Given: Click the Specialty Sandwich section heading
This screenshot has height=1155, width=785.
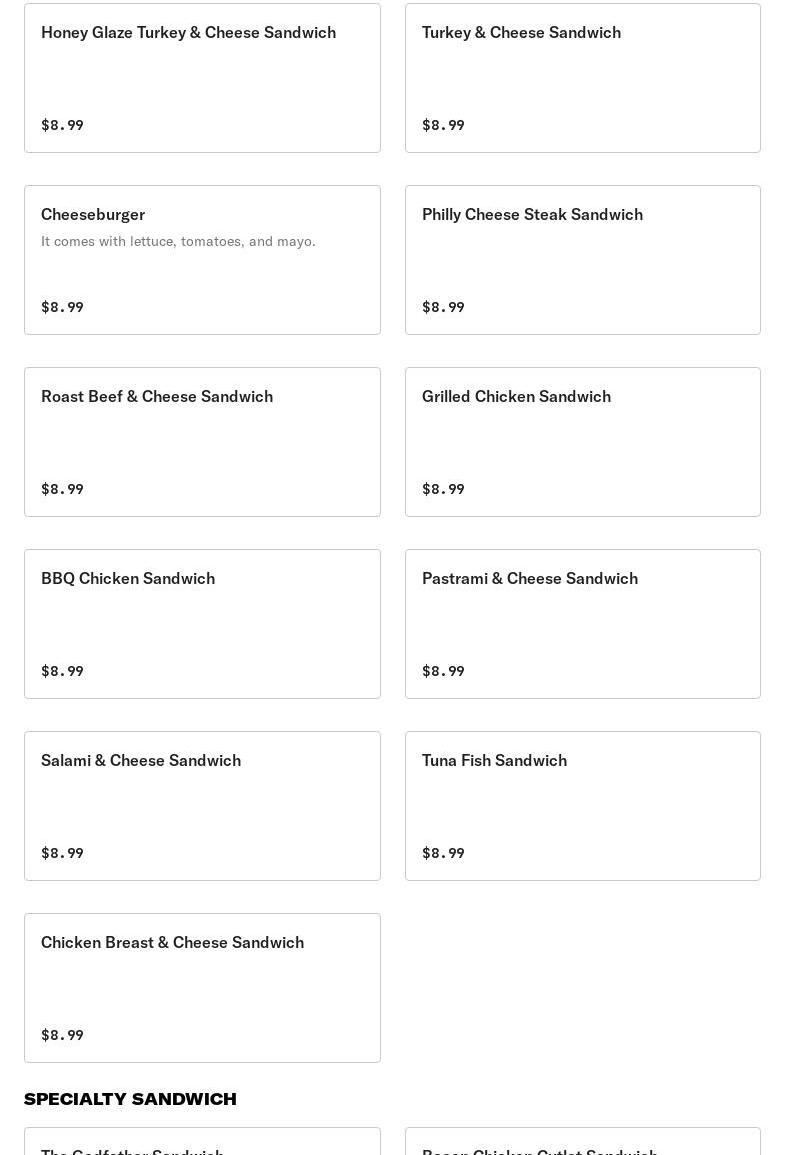Looking at the screenshot, I should pyautogui.click(x=130, y=1099).
